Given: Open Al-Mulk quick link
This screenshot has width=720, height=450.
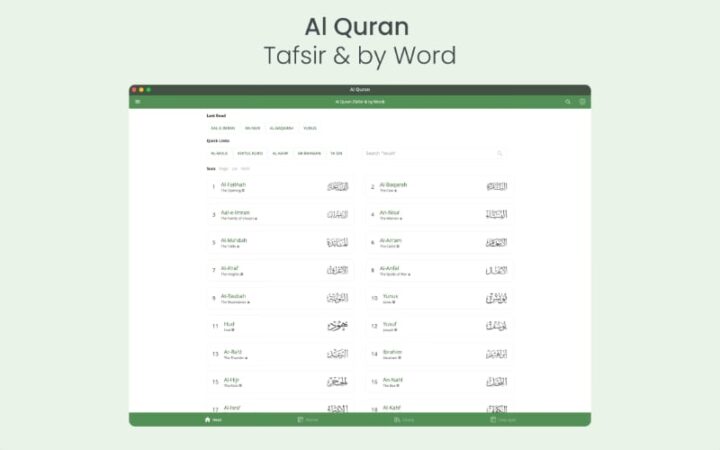Looking at the screenshot, I should [219, 153].
